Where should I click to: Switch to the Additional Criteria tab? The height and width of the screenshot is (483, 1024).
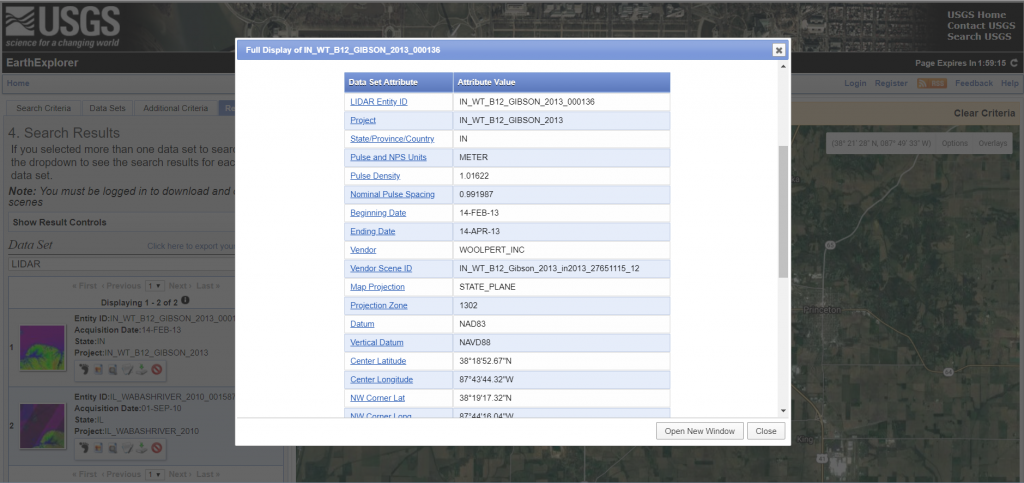pyautogui.click(x=176, y=108)
